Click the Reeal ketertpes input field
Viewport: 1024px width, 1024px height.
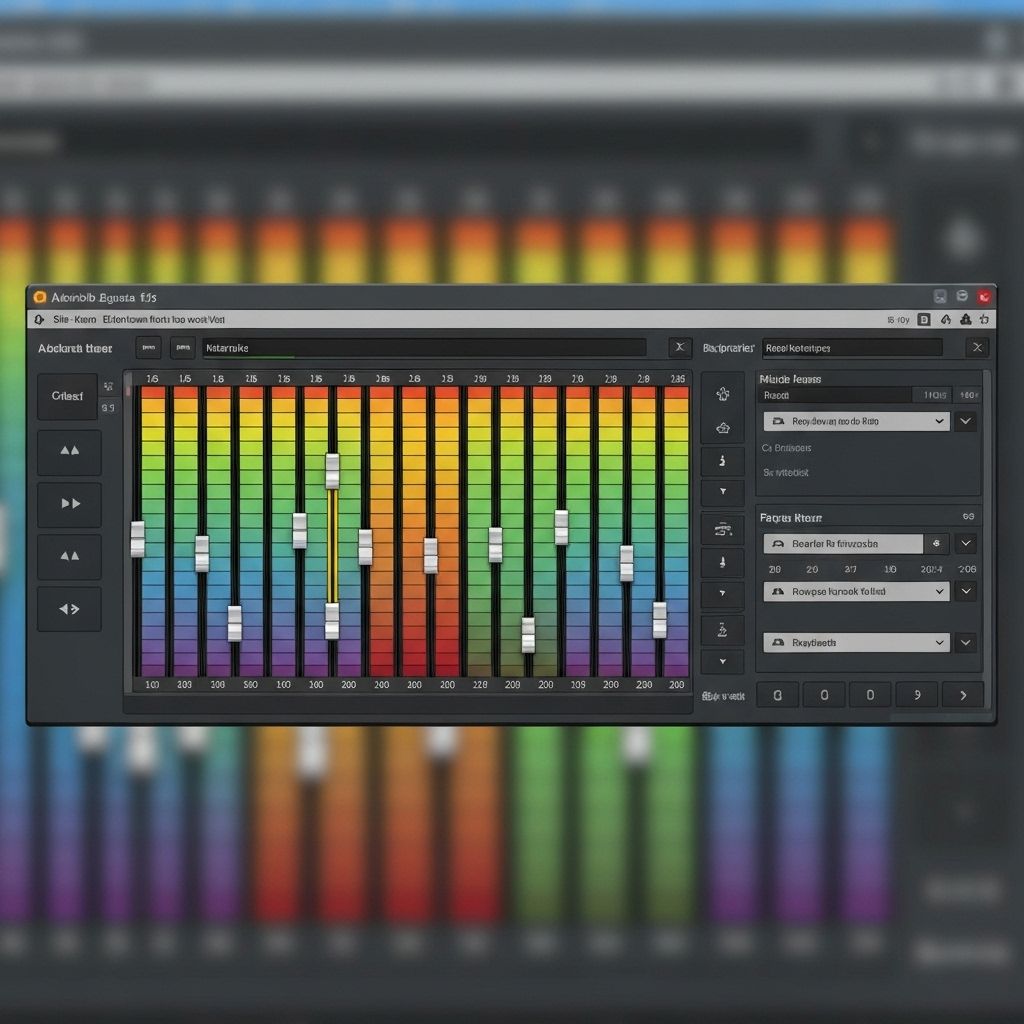tap(851, 348)
